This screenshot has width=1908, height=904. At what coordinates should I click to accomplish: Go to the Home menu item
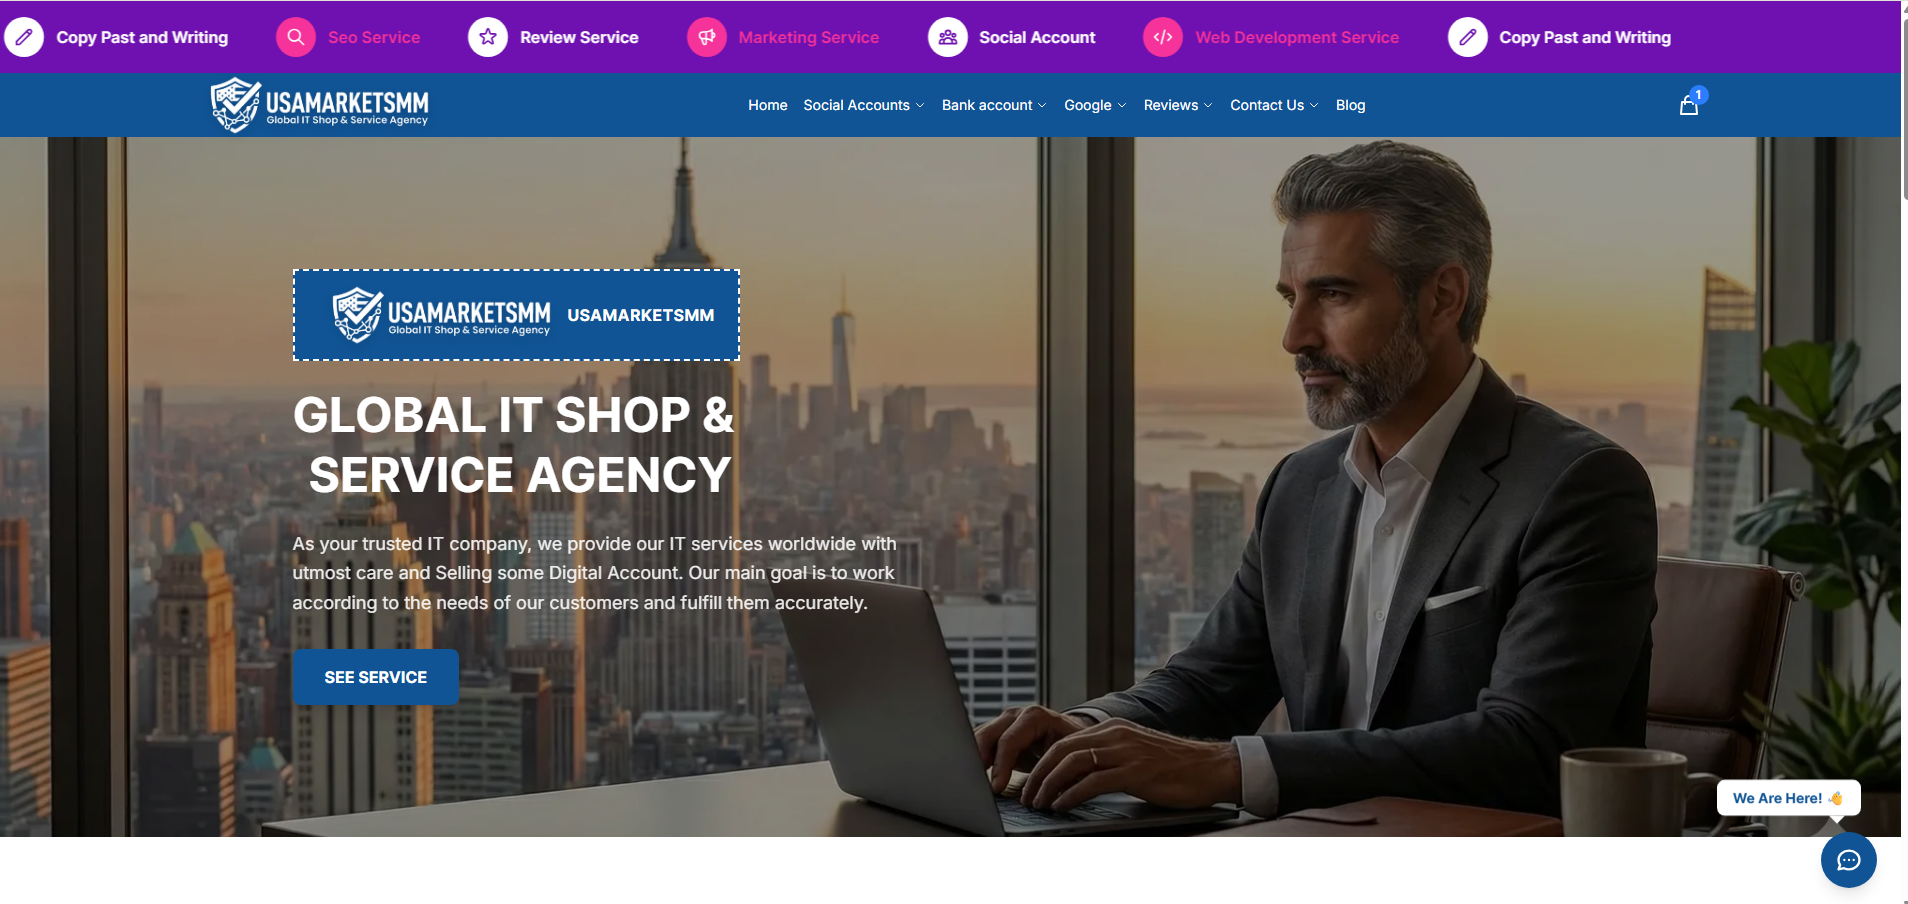pos(768,105)
